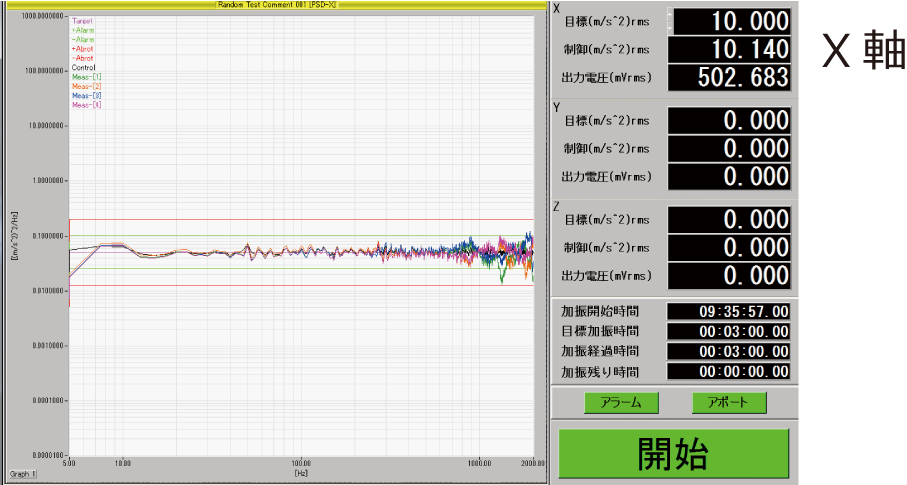Click the Y axis control rms value

point(729,149)
